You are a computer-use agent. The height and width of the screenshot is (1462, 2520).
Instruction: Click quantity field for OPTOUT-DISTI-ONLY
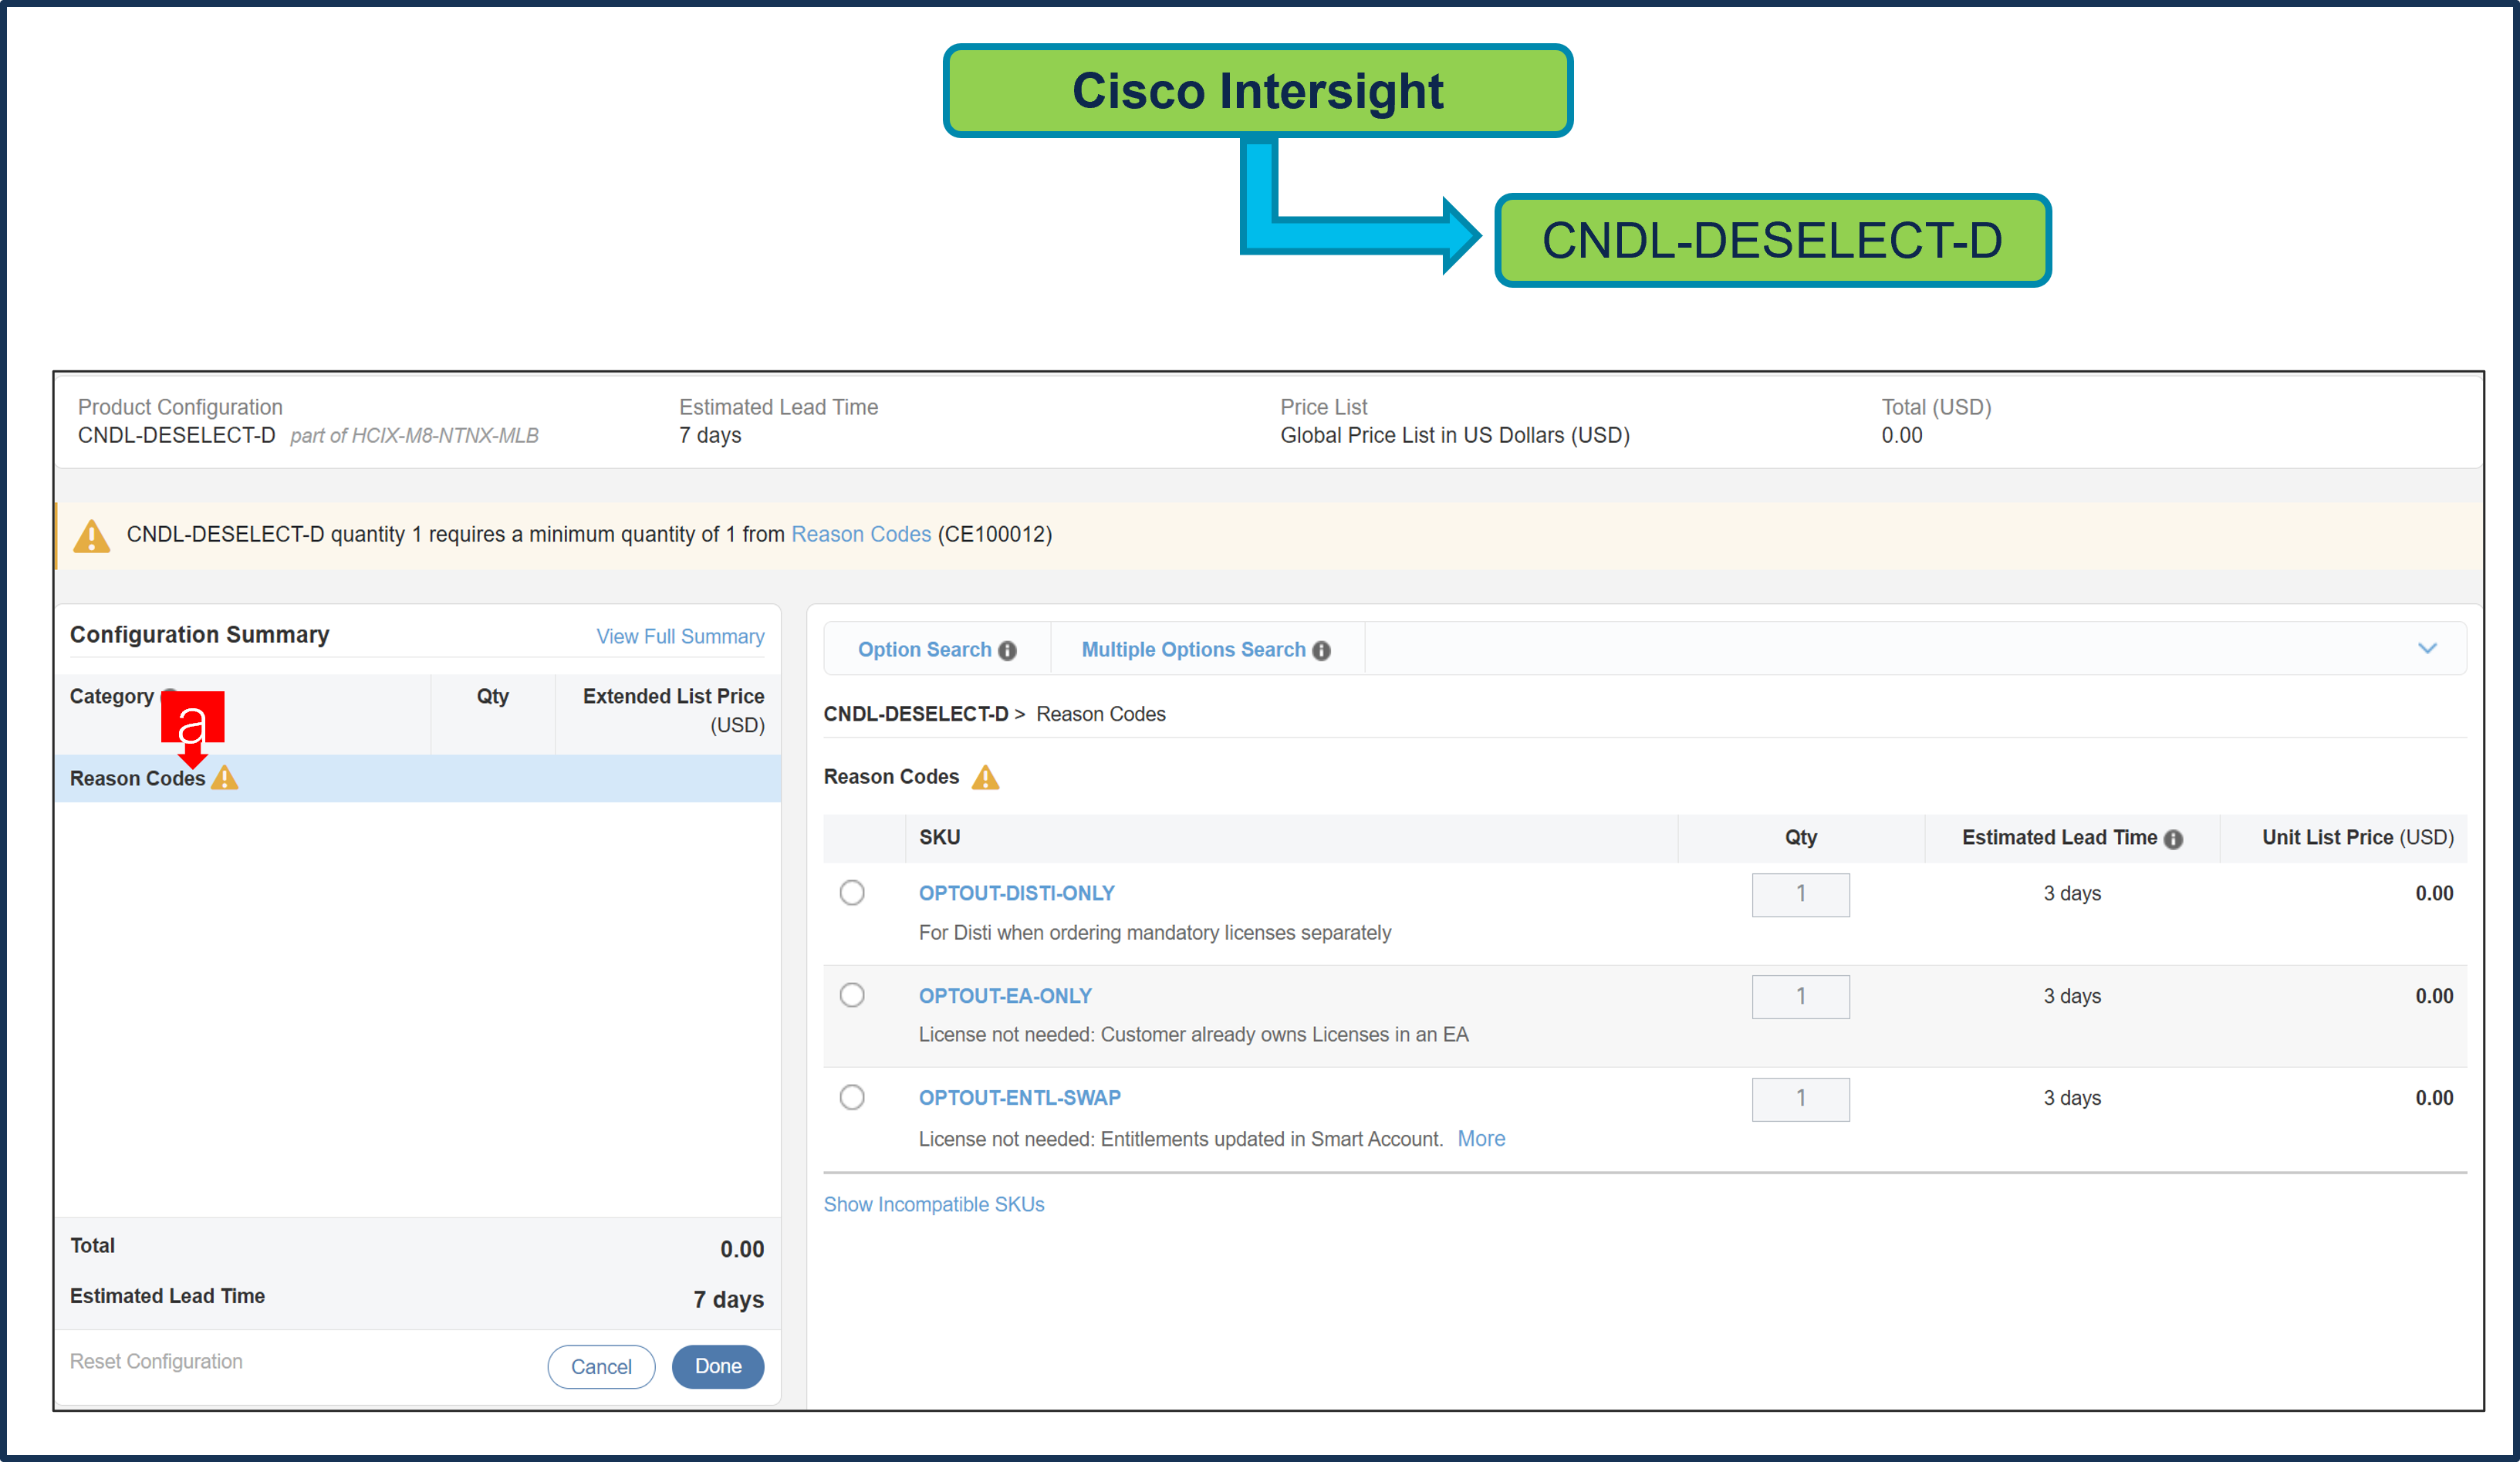(x=1800, y=894)
